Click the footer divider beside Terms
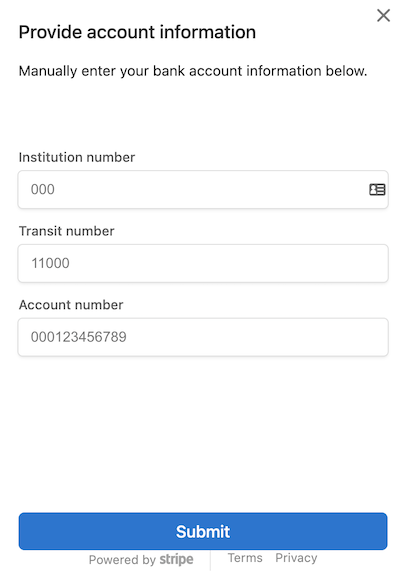This screenshot has height=581, width=400. point(210,560)
